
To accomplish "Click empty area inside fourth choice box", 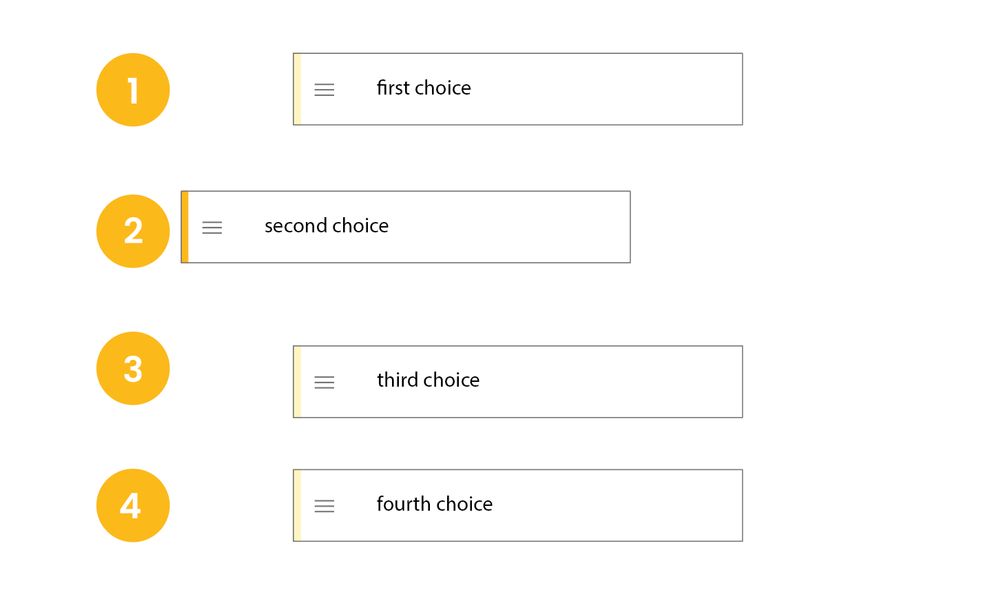I will click(620, 505).
